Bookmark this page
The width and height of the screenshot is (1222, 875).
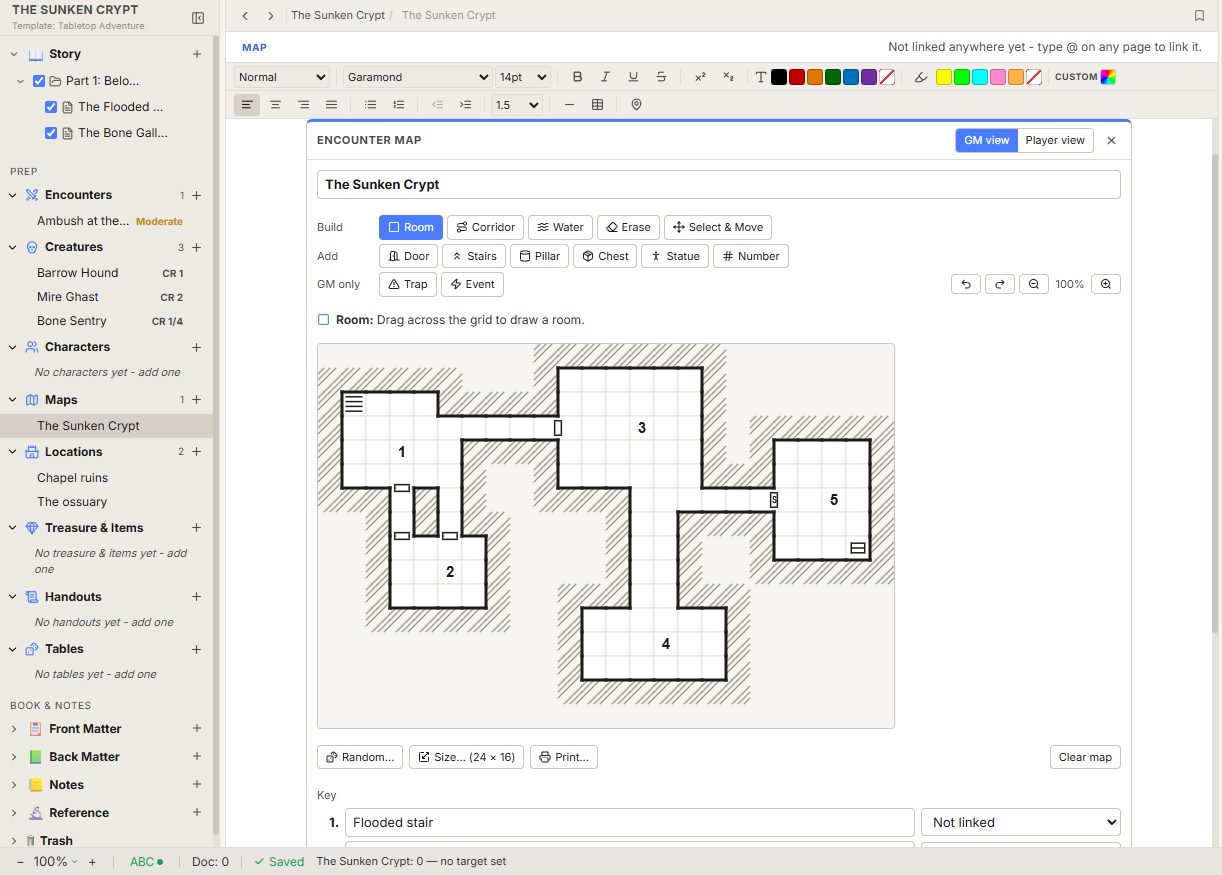[1199, 16]
